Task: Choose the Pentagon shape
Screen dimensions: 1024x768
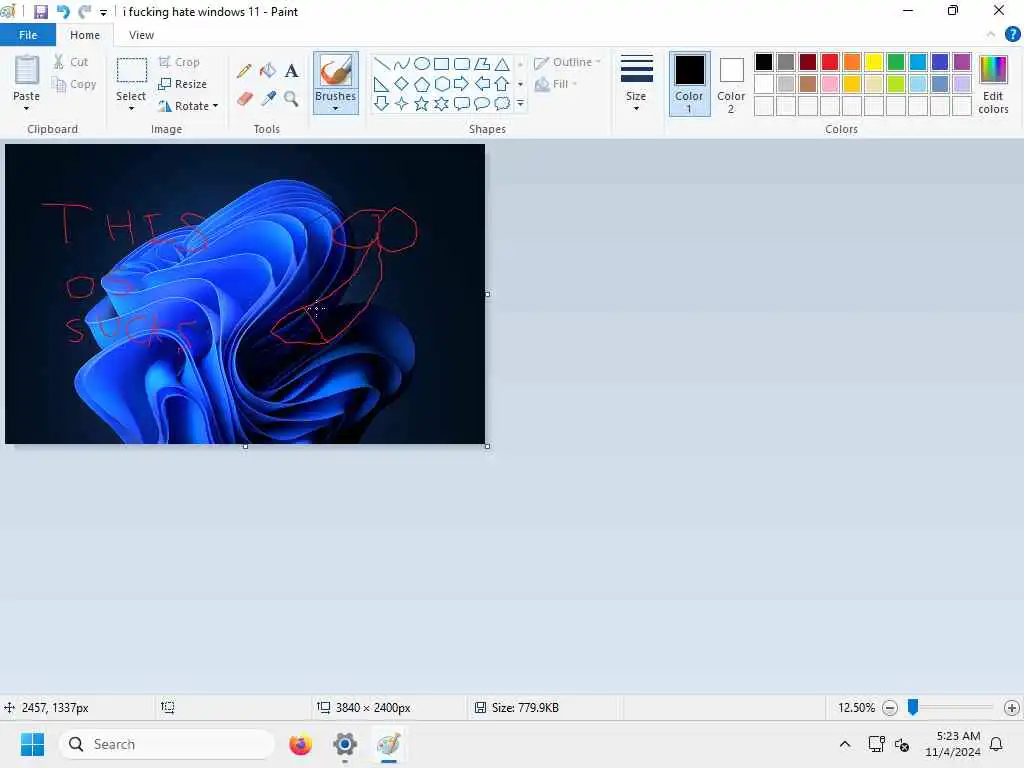Action: [x=422, y=84]
